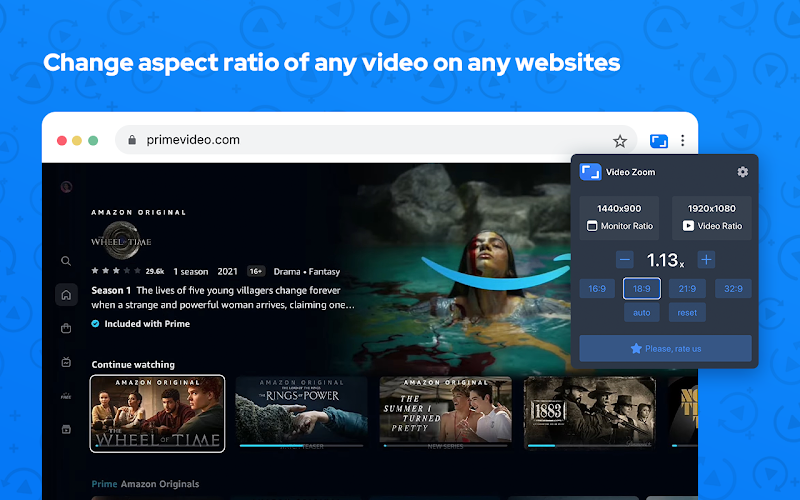This screenshot has height=500, width=800.
Task: Select the 21:9 aspect ratio
Action: tap(687, 289)
